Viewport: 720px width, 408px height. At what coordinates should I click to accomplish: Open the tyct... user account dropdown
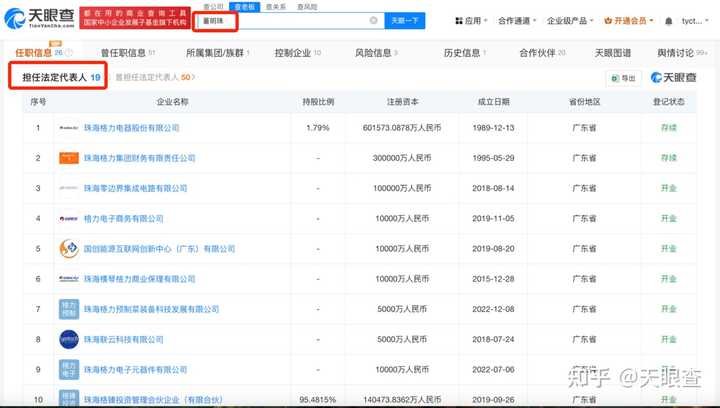pyautogui.click(x=695, y=21)
